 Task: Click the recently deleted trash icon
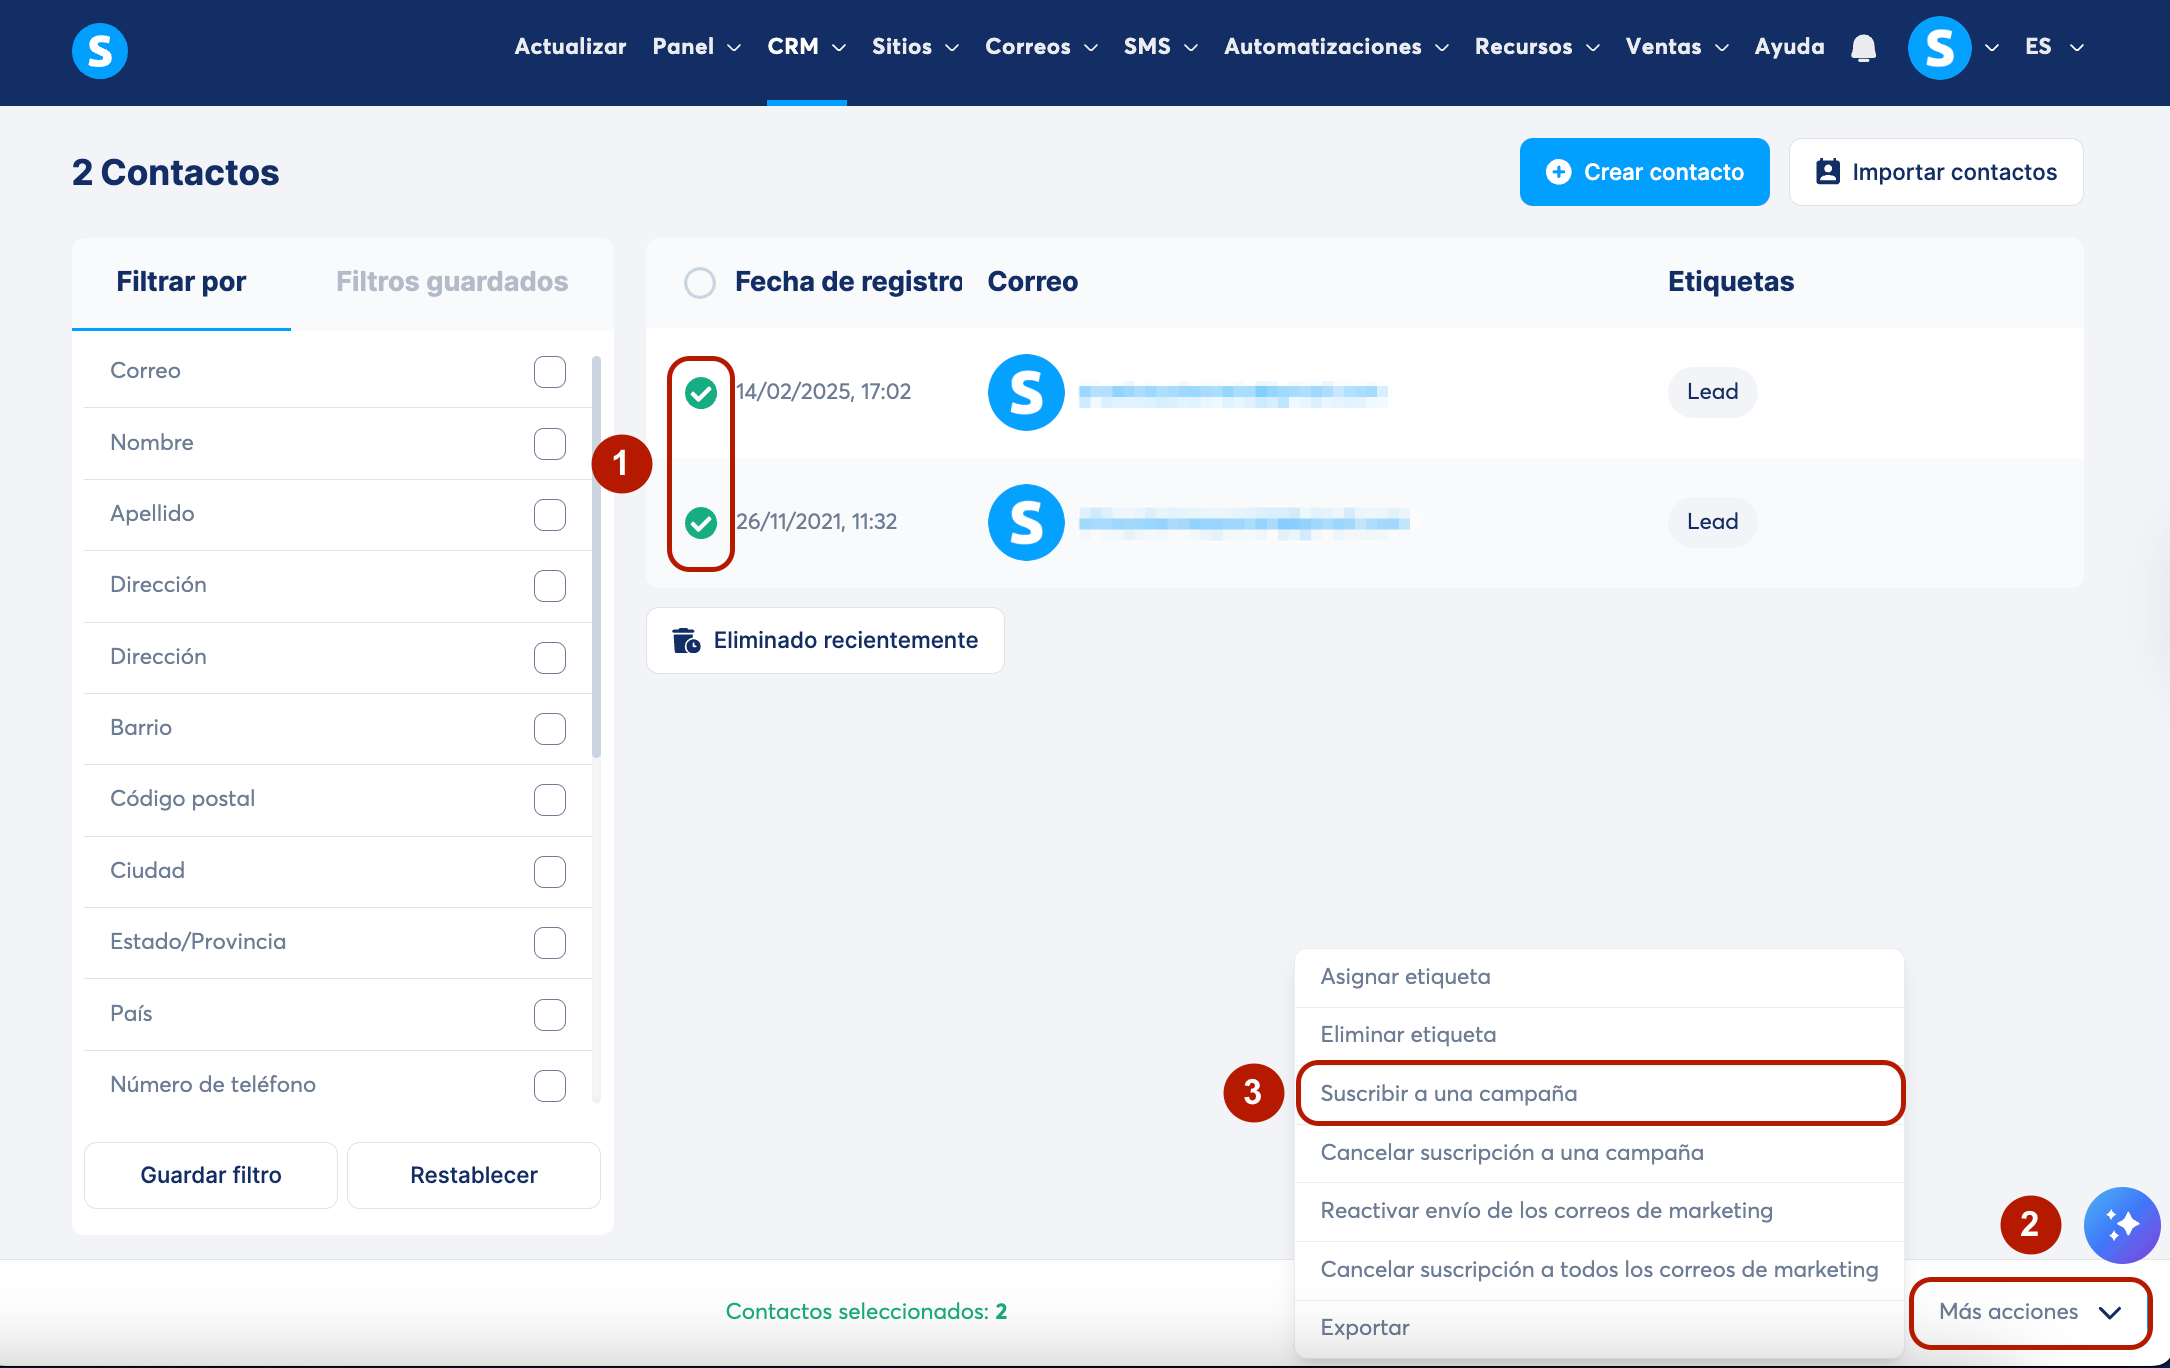(x=686, y=640)
